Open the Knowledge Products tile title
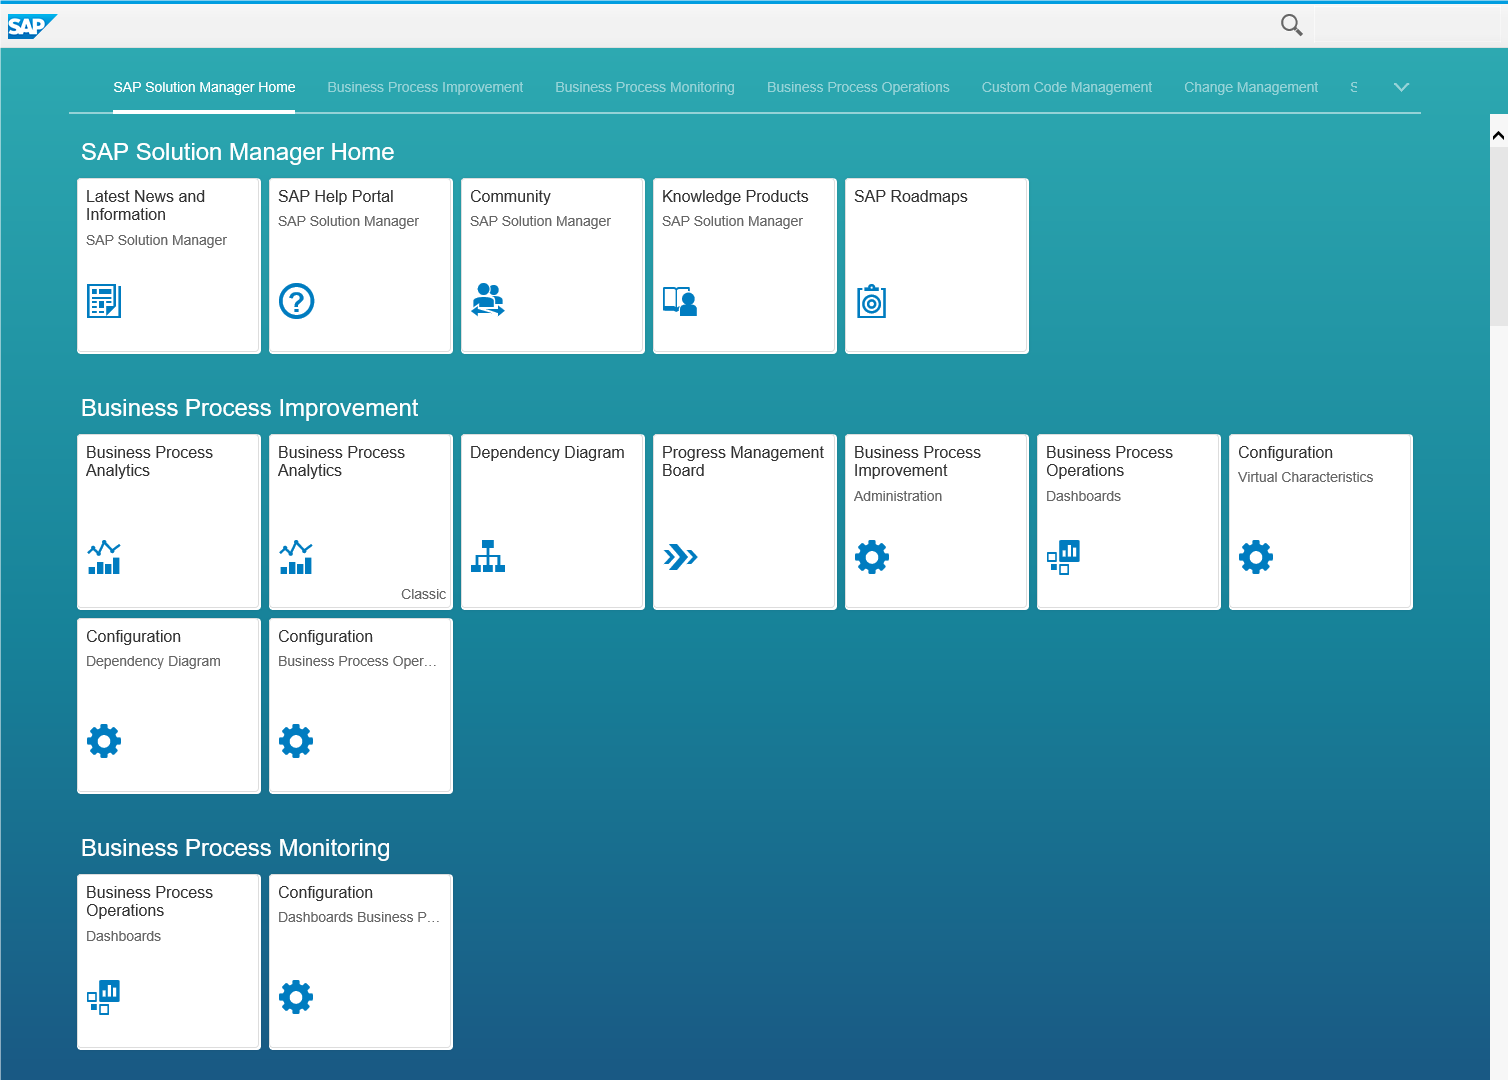1508x1080 pixels. [735, 197]
